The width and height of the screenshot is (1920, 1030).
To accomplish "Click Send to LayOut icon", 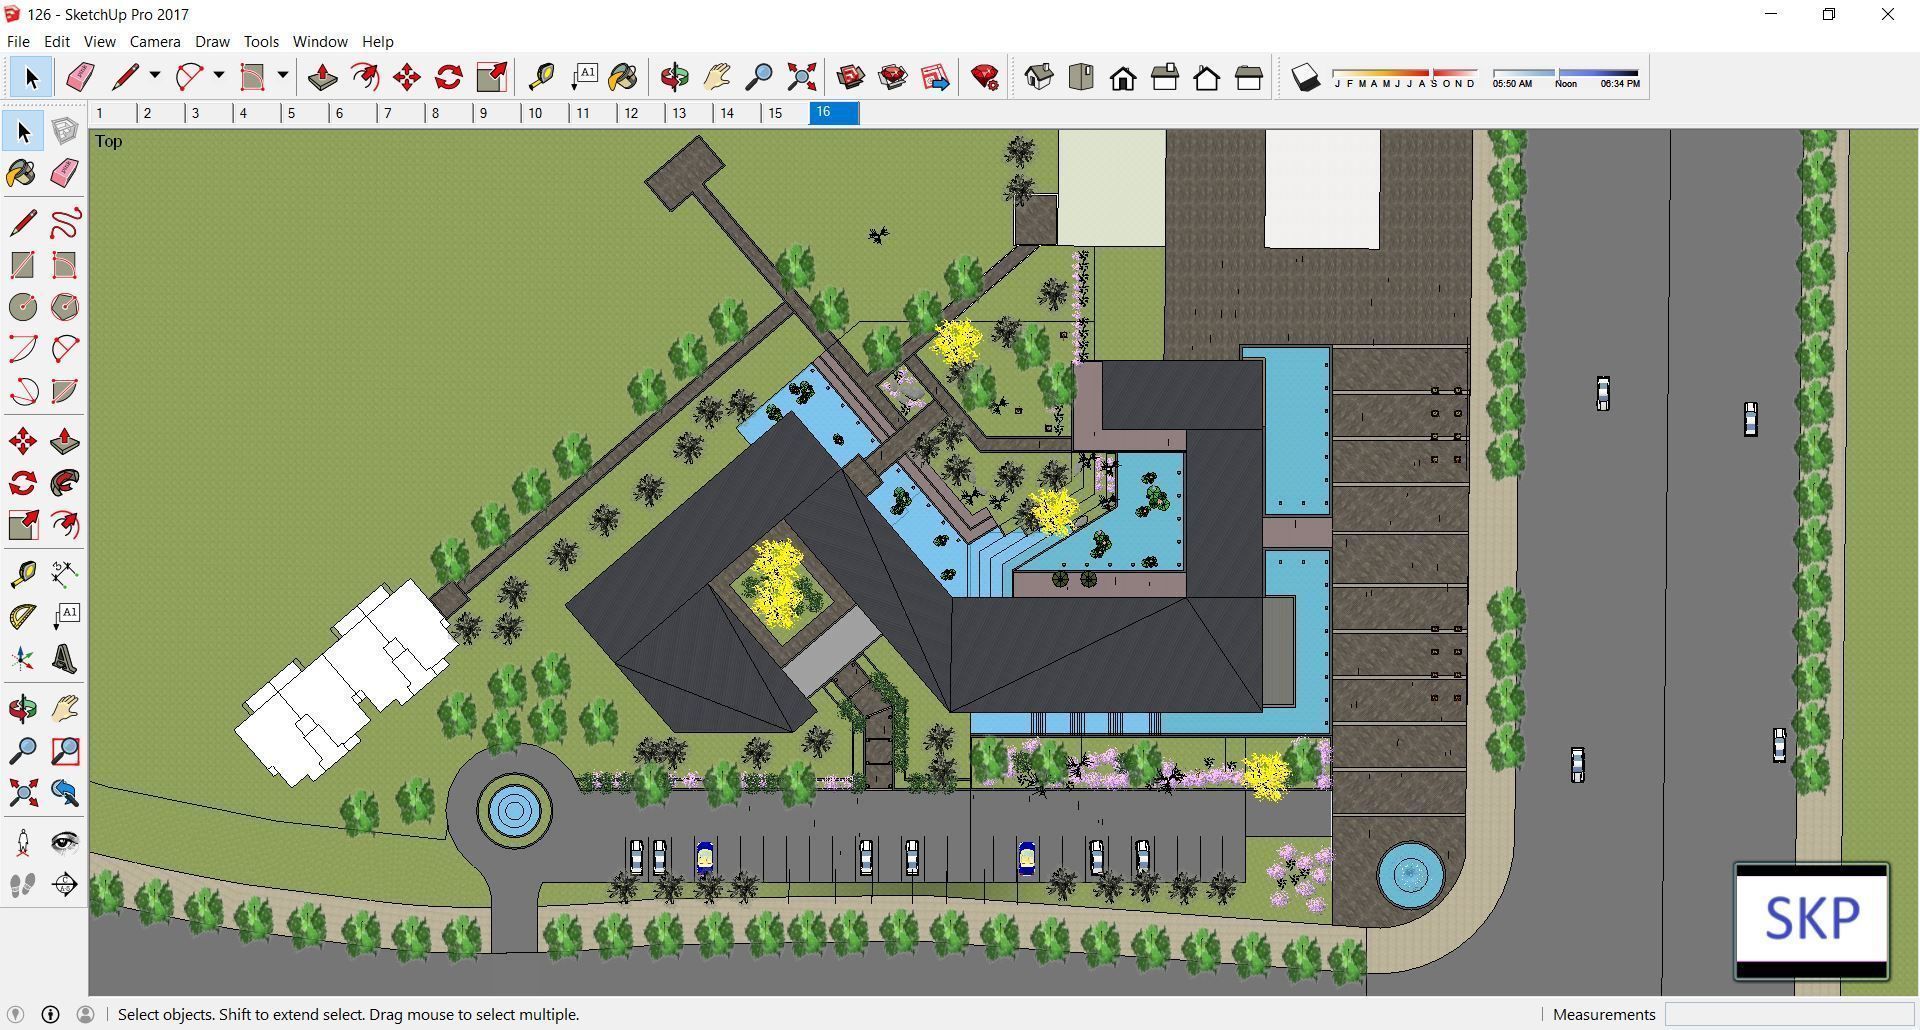I will coord(935,77).
